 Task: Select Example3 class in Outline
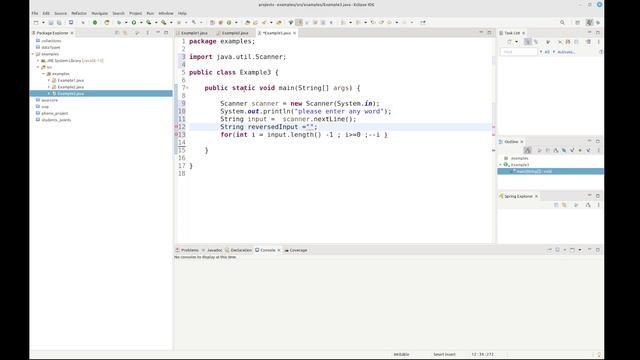tap(520, 164)
